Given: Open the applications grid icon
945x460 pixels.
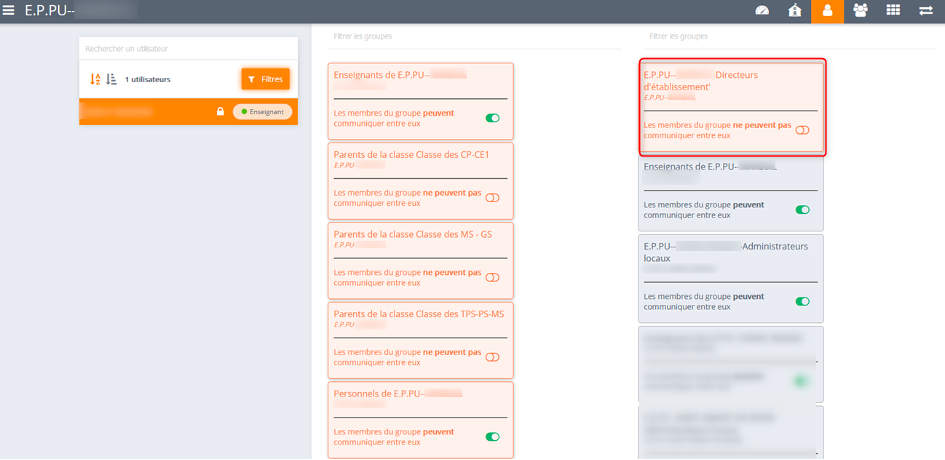Looking at the screenshot, I should [x=893, y=11].
